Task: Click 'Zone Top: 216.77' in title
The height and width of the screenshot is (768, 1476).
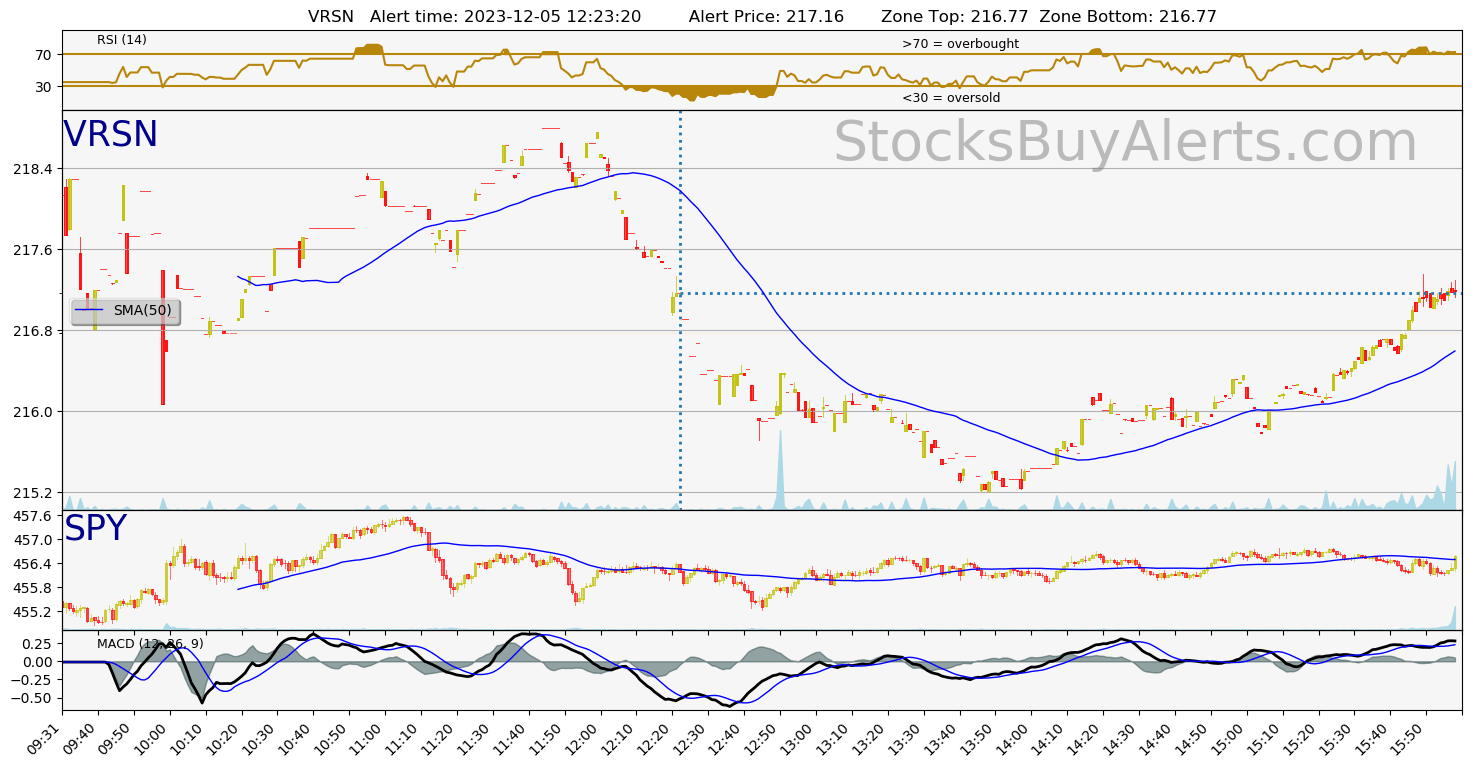Action: (955, 17)
